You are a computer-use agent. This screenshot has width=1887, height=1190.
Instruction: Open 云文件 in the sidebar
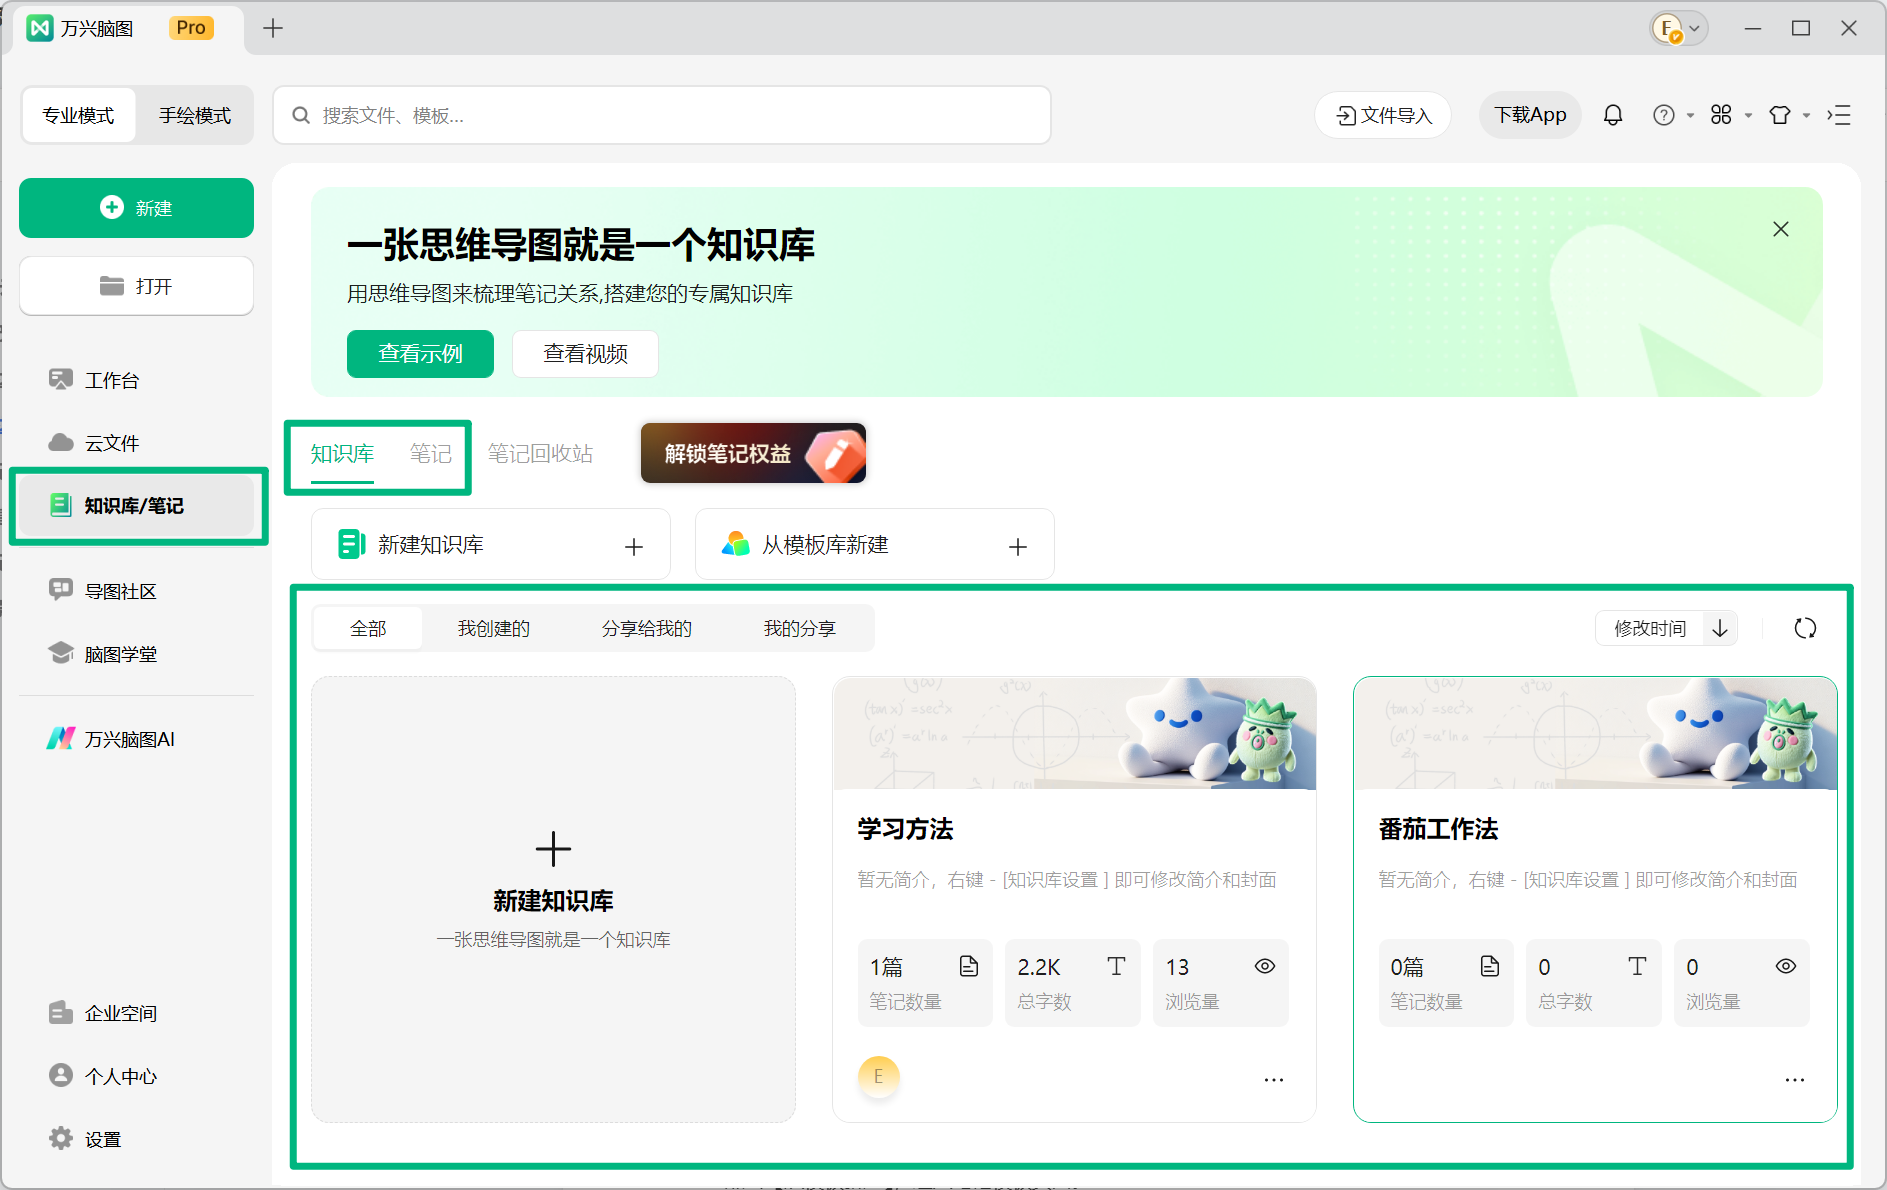[136, 443]
